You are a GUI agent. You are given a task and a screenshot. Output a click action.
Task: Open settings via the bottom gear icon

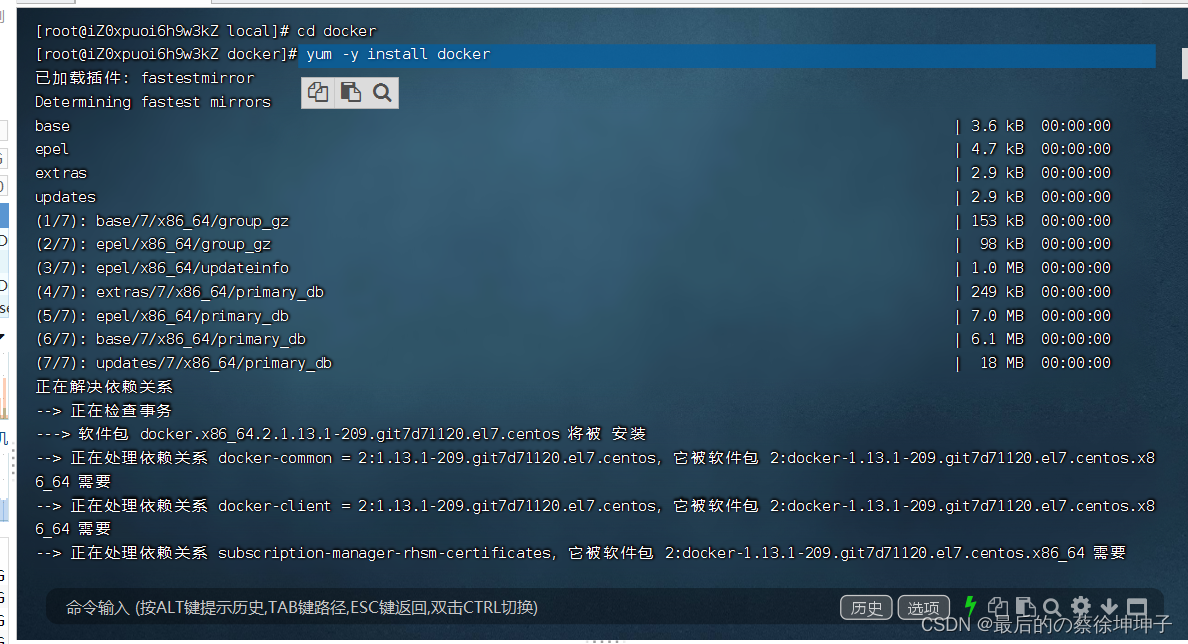click(x=1080, y=606)
